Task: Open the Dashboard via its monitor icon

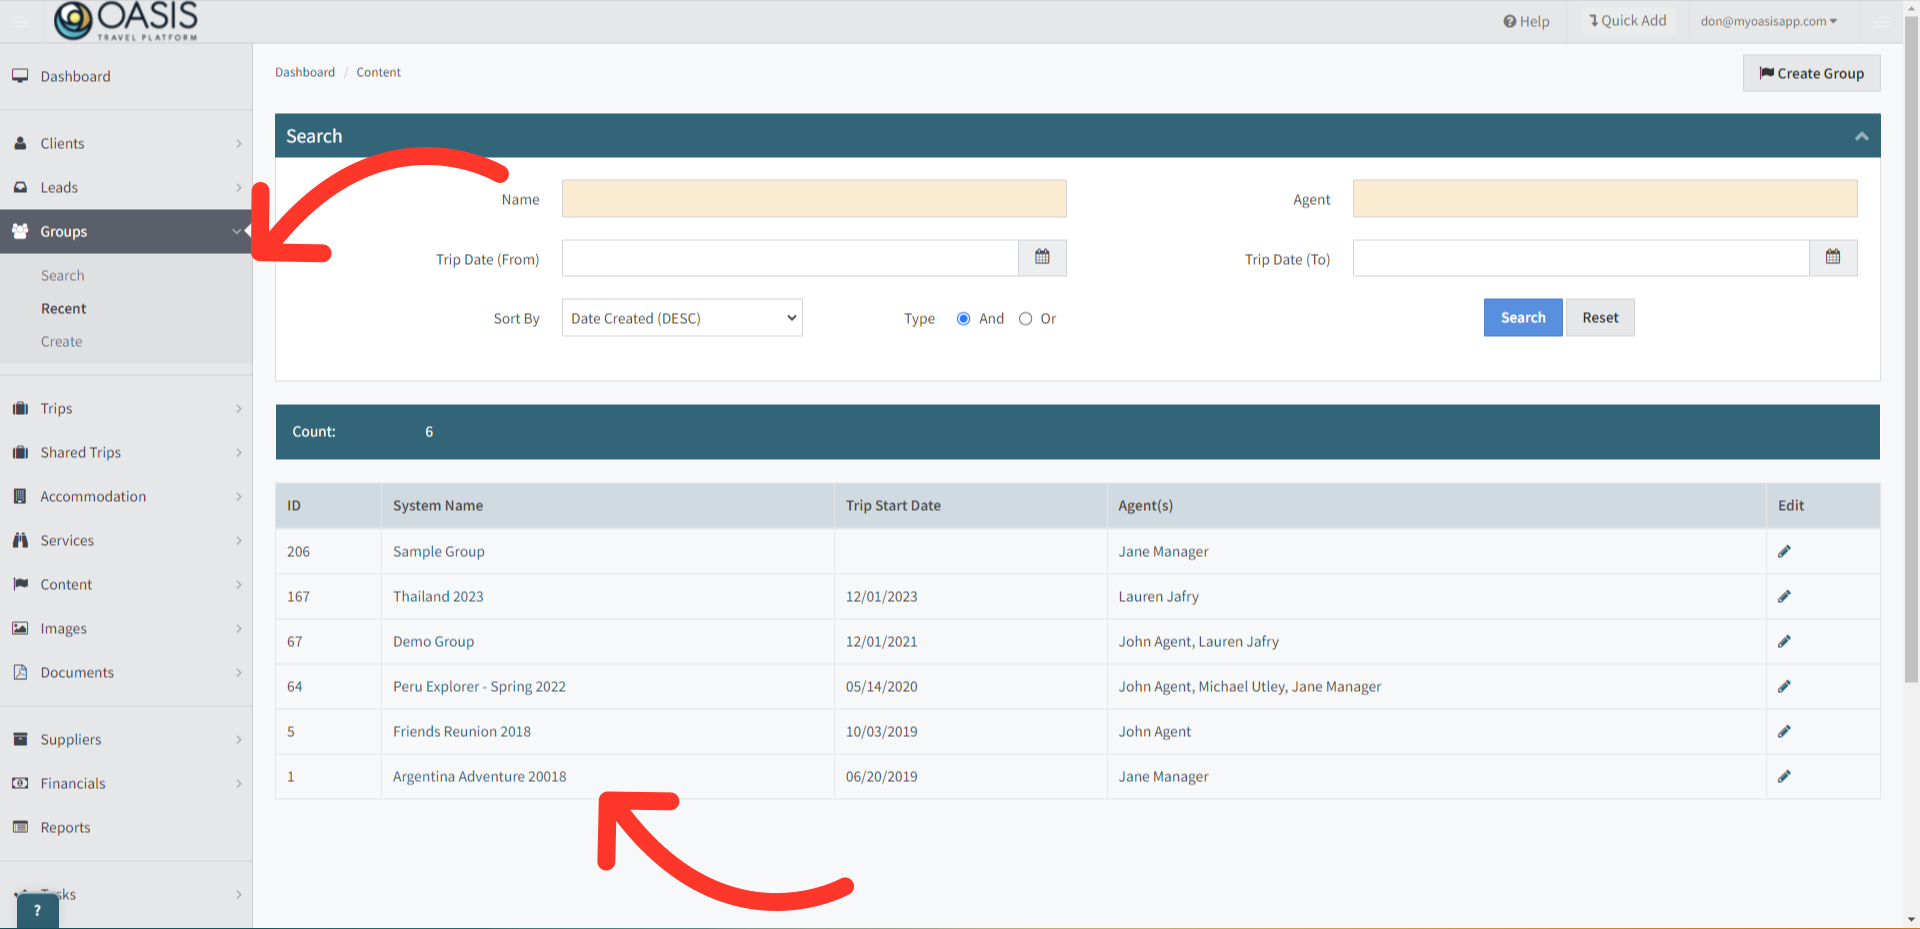Action: [x=21, y=75]
